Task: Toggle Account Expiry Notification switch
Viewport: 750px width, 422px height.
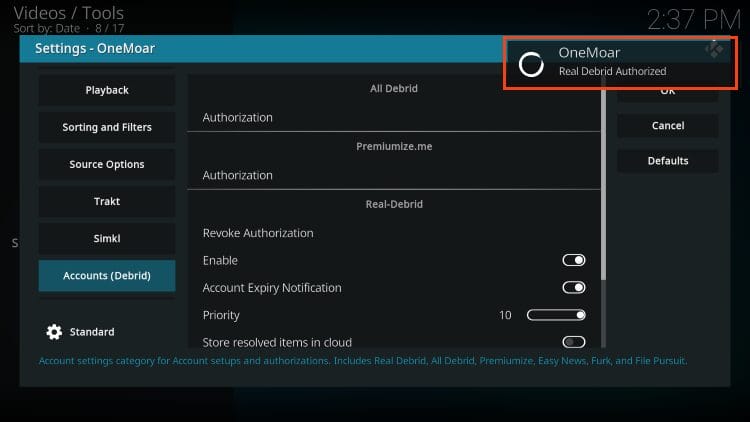Action: [574, 288]
